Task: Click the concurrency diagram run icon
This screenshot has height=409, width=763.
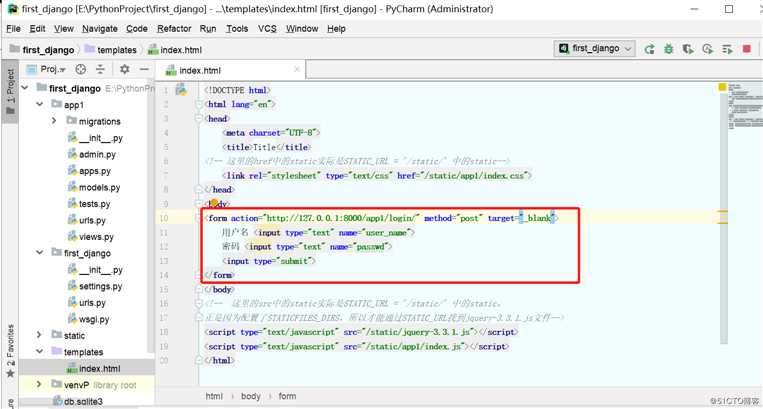Action: [x=727, y=49]
